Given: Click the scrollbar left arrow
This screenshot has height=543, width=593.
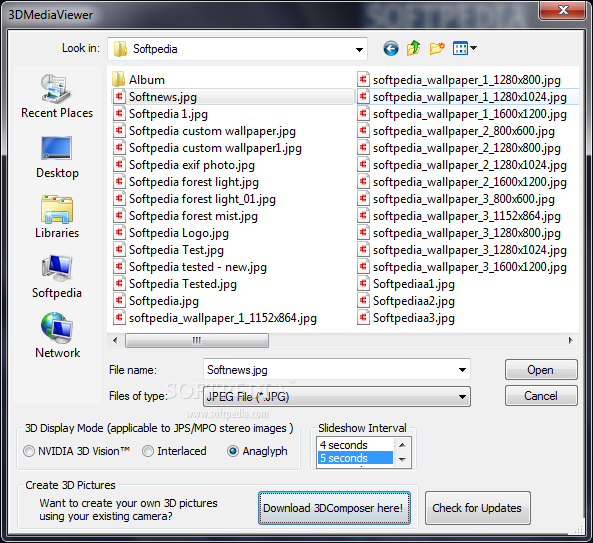Looking at the screenshot, I should [x=115, y=340].
